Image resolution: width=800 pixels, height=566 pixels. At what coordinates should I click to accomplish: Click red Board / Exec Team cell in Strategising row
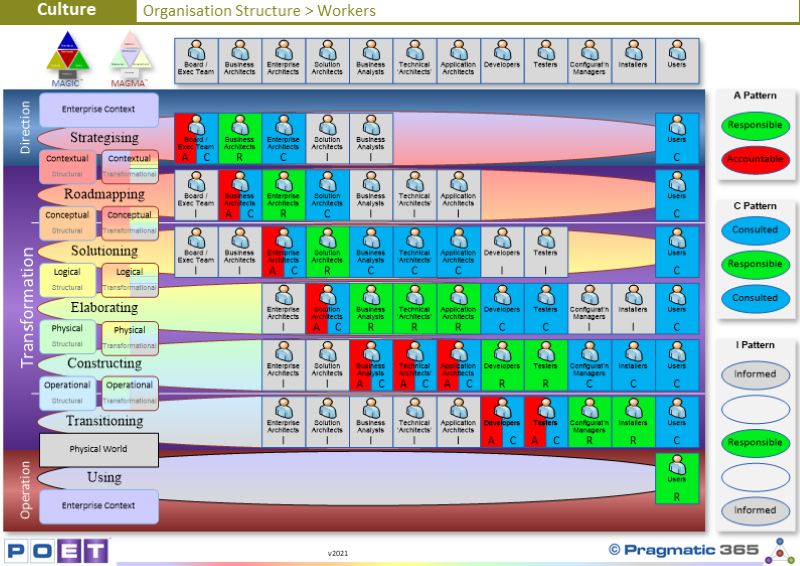click(196, 138)
